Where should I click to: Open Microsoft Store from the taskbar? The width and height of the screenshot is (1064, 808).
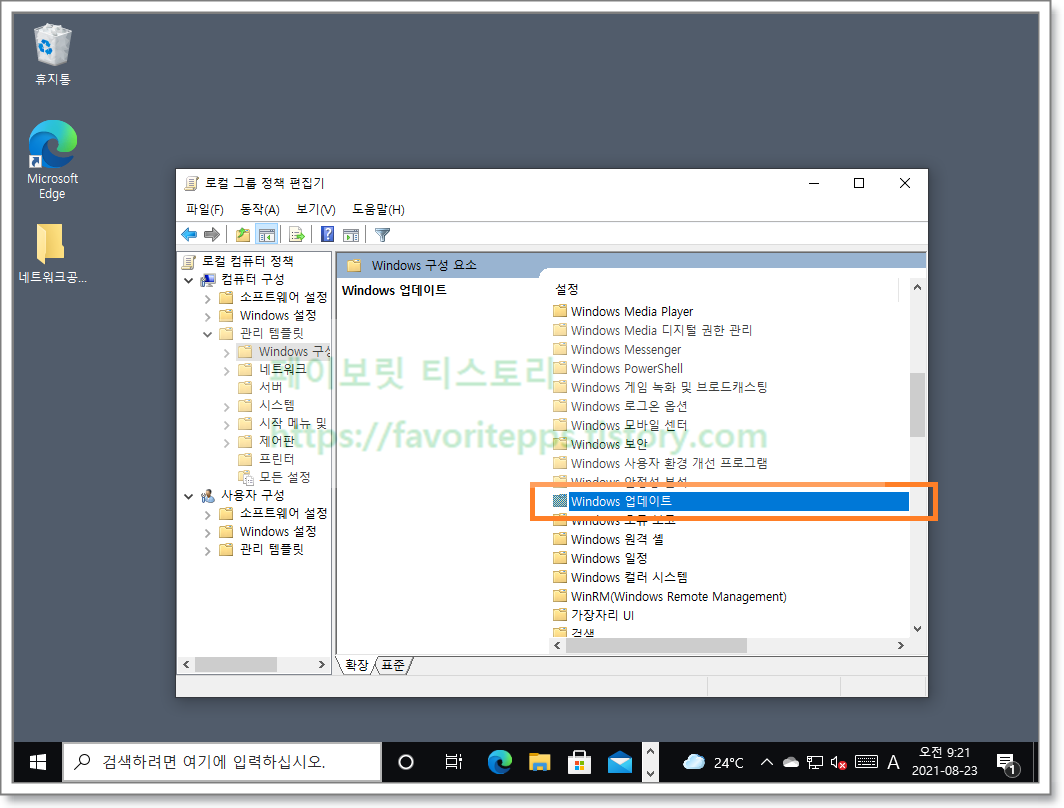(580, 762)
